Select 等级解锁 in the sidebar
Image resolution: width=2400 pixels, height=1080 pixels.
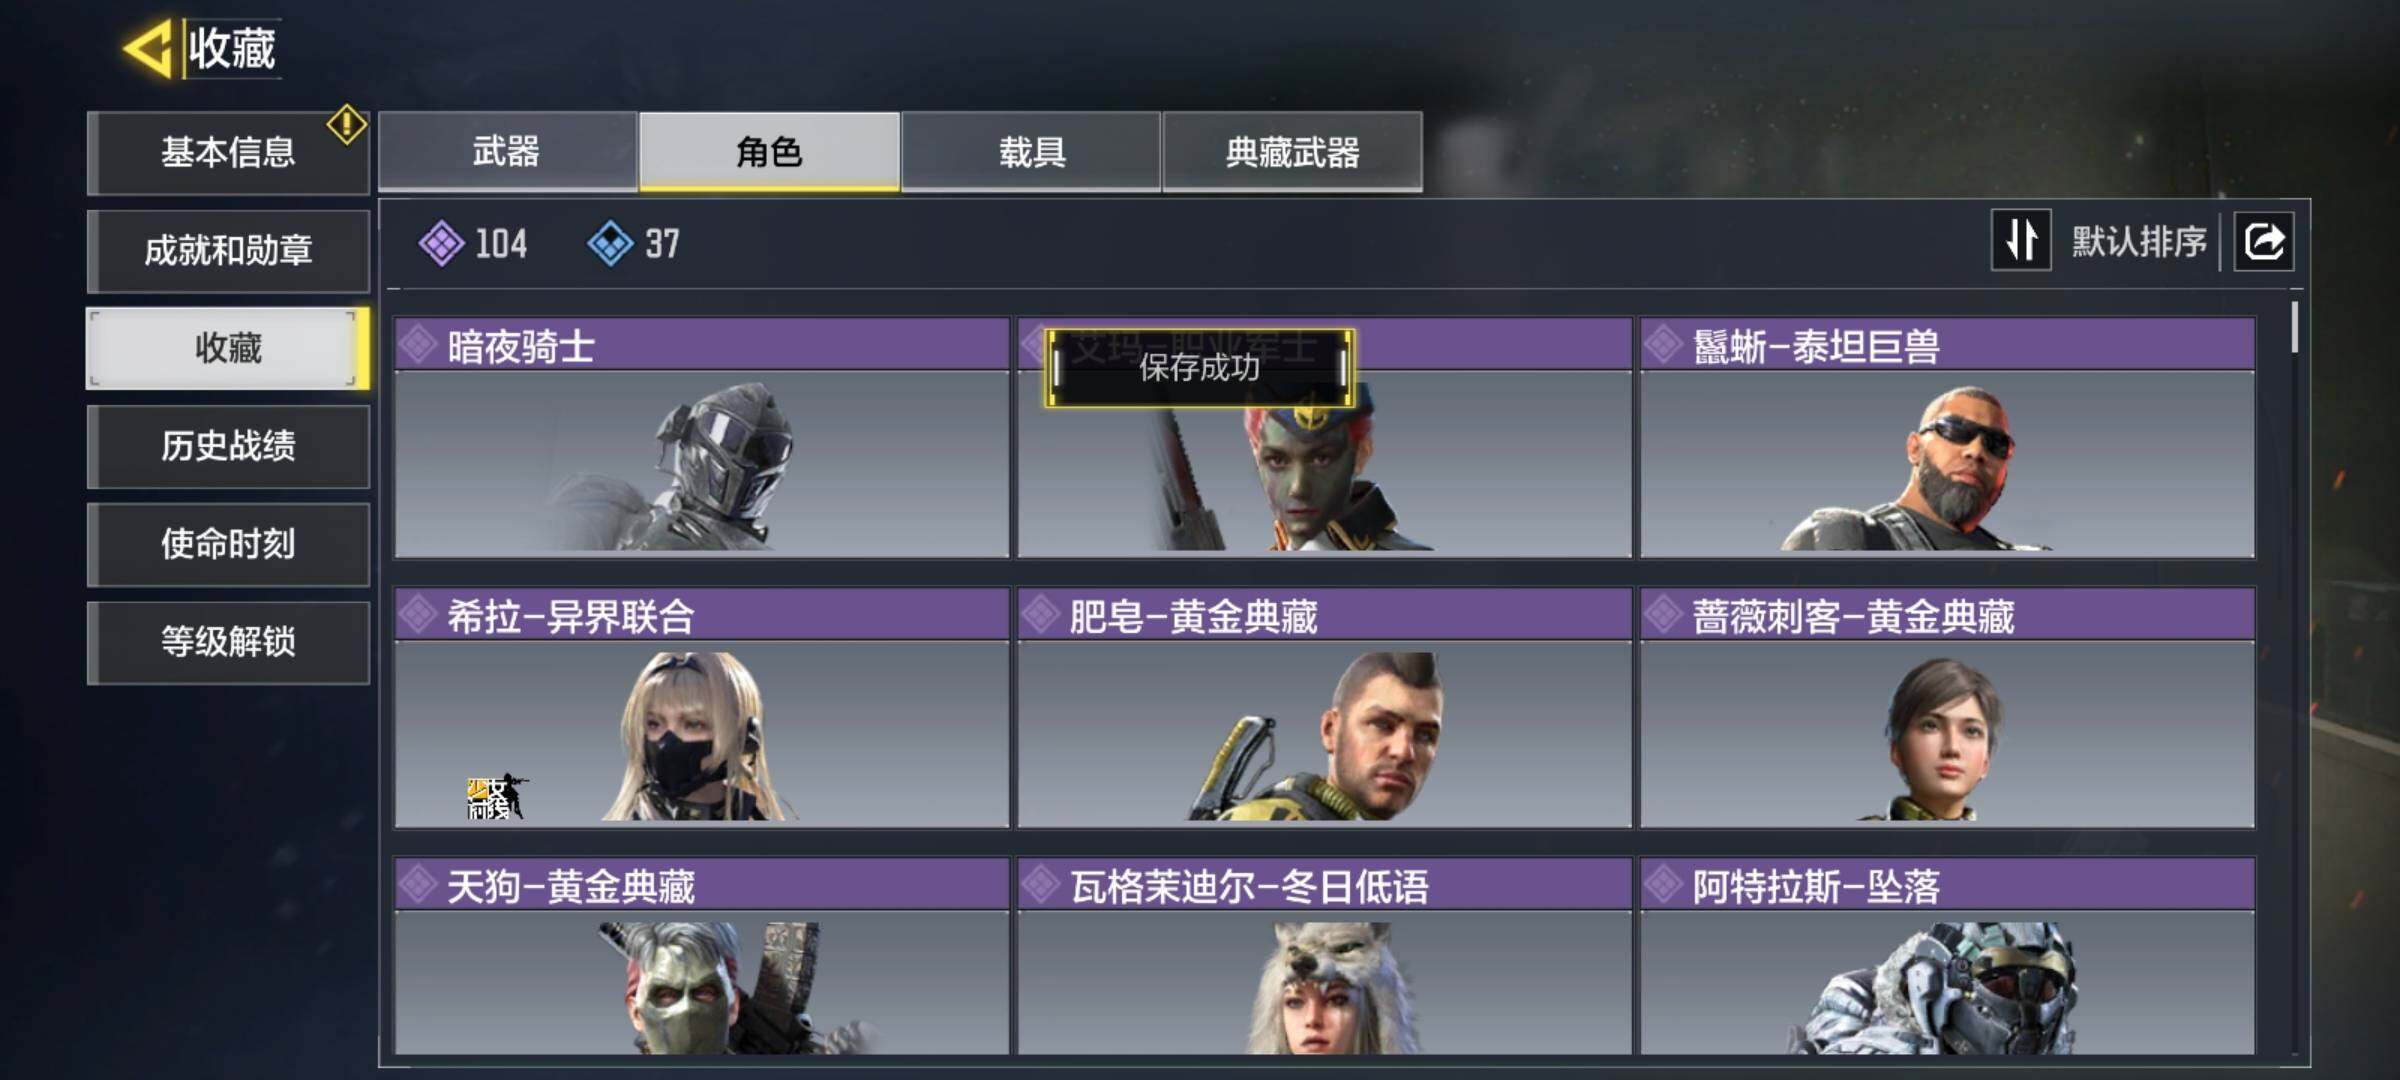[228, 642]
